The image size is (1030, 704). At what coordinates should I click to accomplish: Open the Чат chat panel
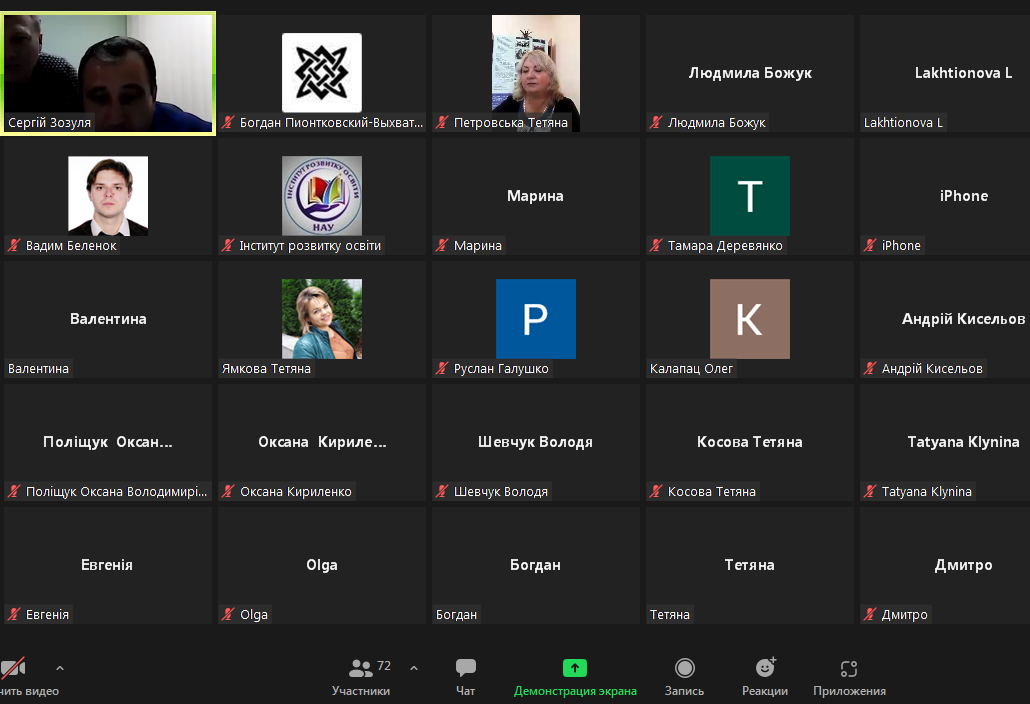pyautogui.click(x=465, y=675)
